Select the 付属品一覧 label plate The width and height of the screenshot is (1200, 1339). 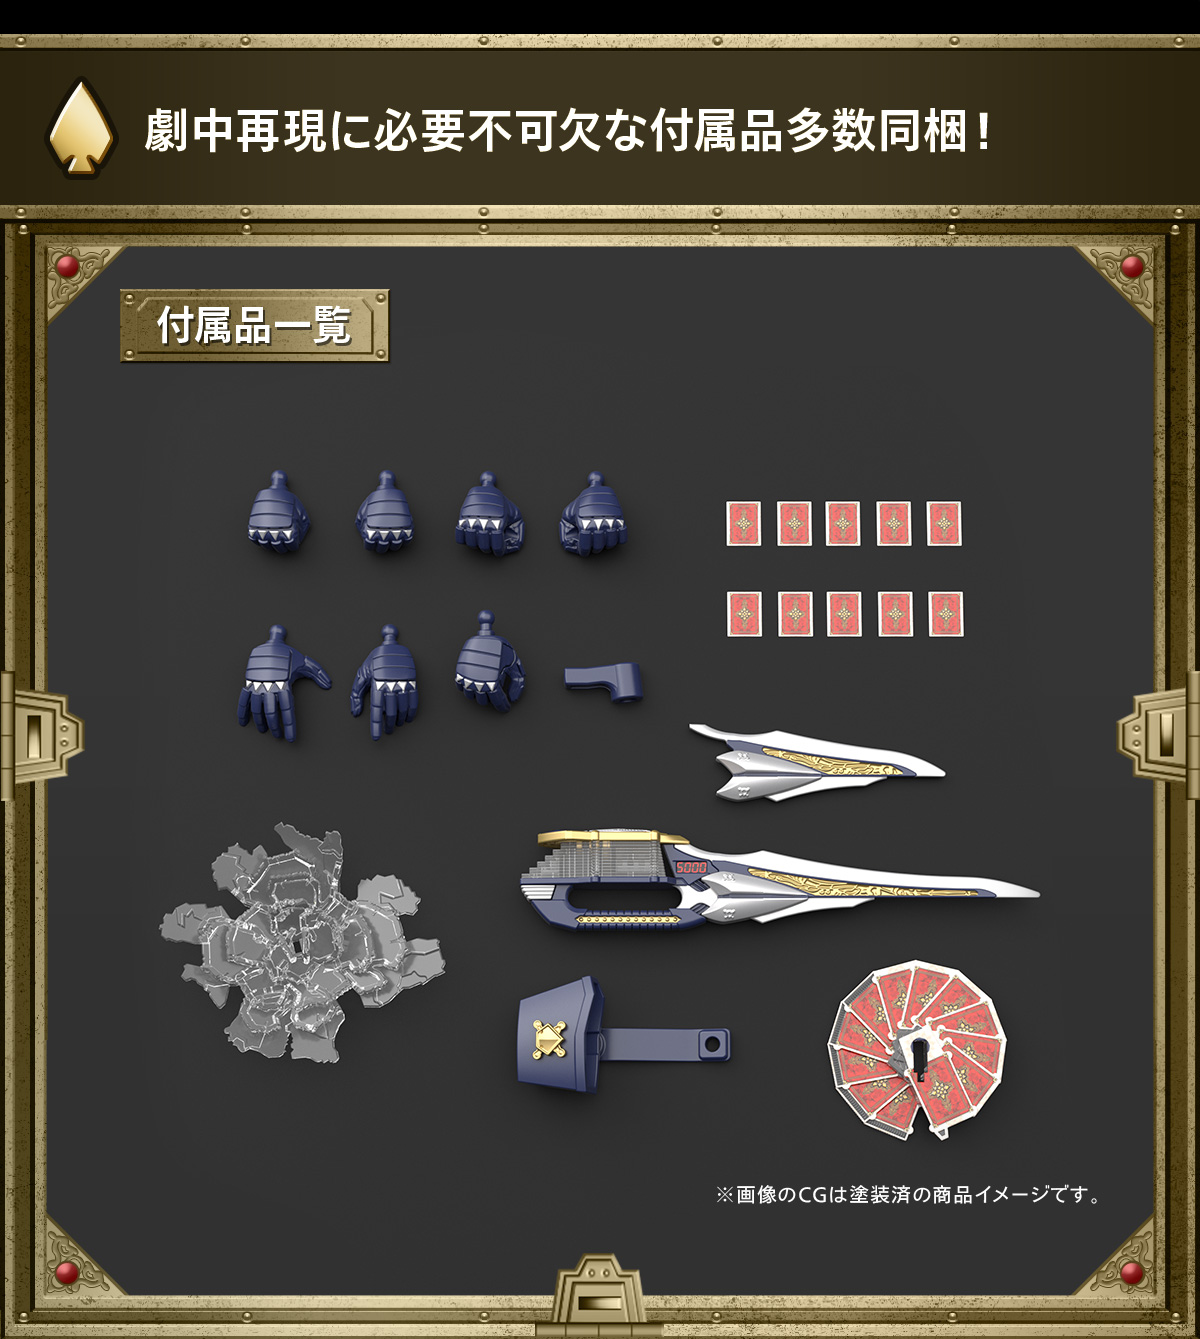(x=254, y=326)
